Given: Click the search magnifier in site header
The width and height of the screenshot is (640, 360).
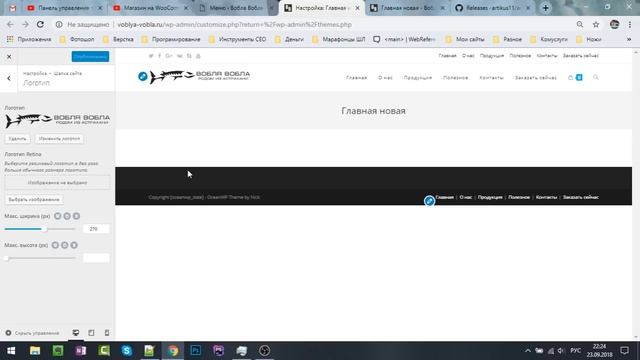Looking at the screenshot, I should point(596,77).
